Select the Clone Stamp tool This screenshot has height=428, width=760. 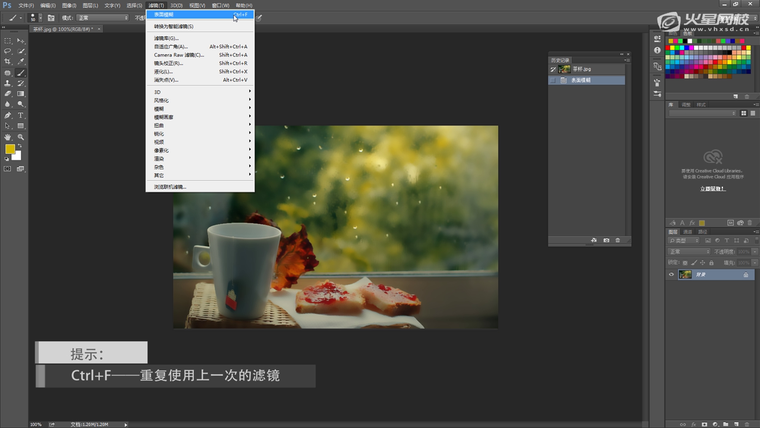point(8,83)
